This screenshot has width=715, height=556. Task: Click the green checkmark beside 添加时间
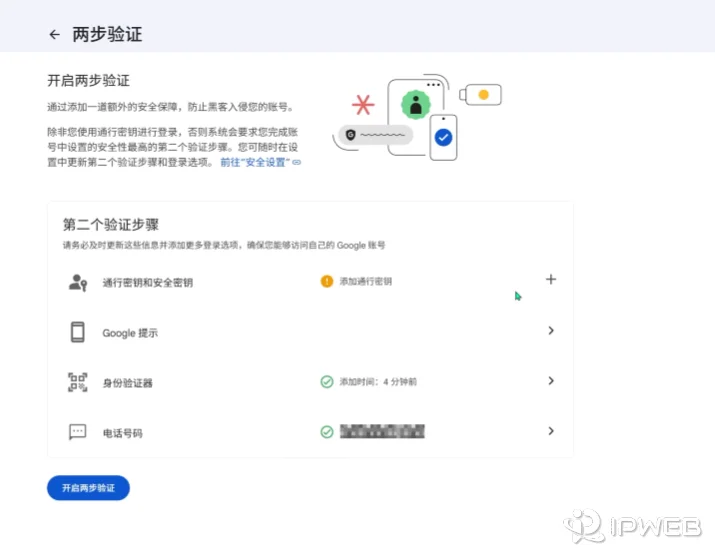(x=327, y=381)
